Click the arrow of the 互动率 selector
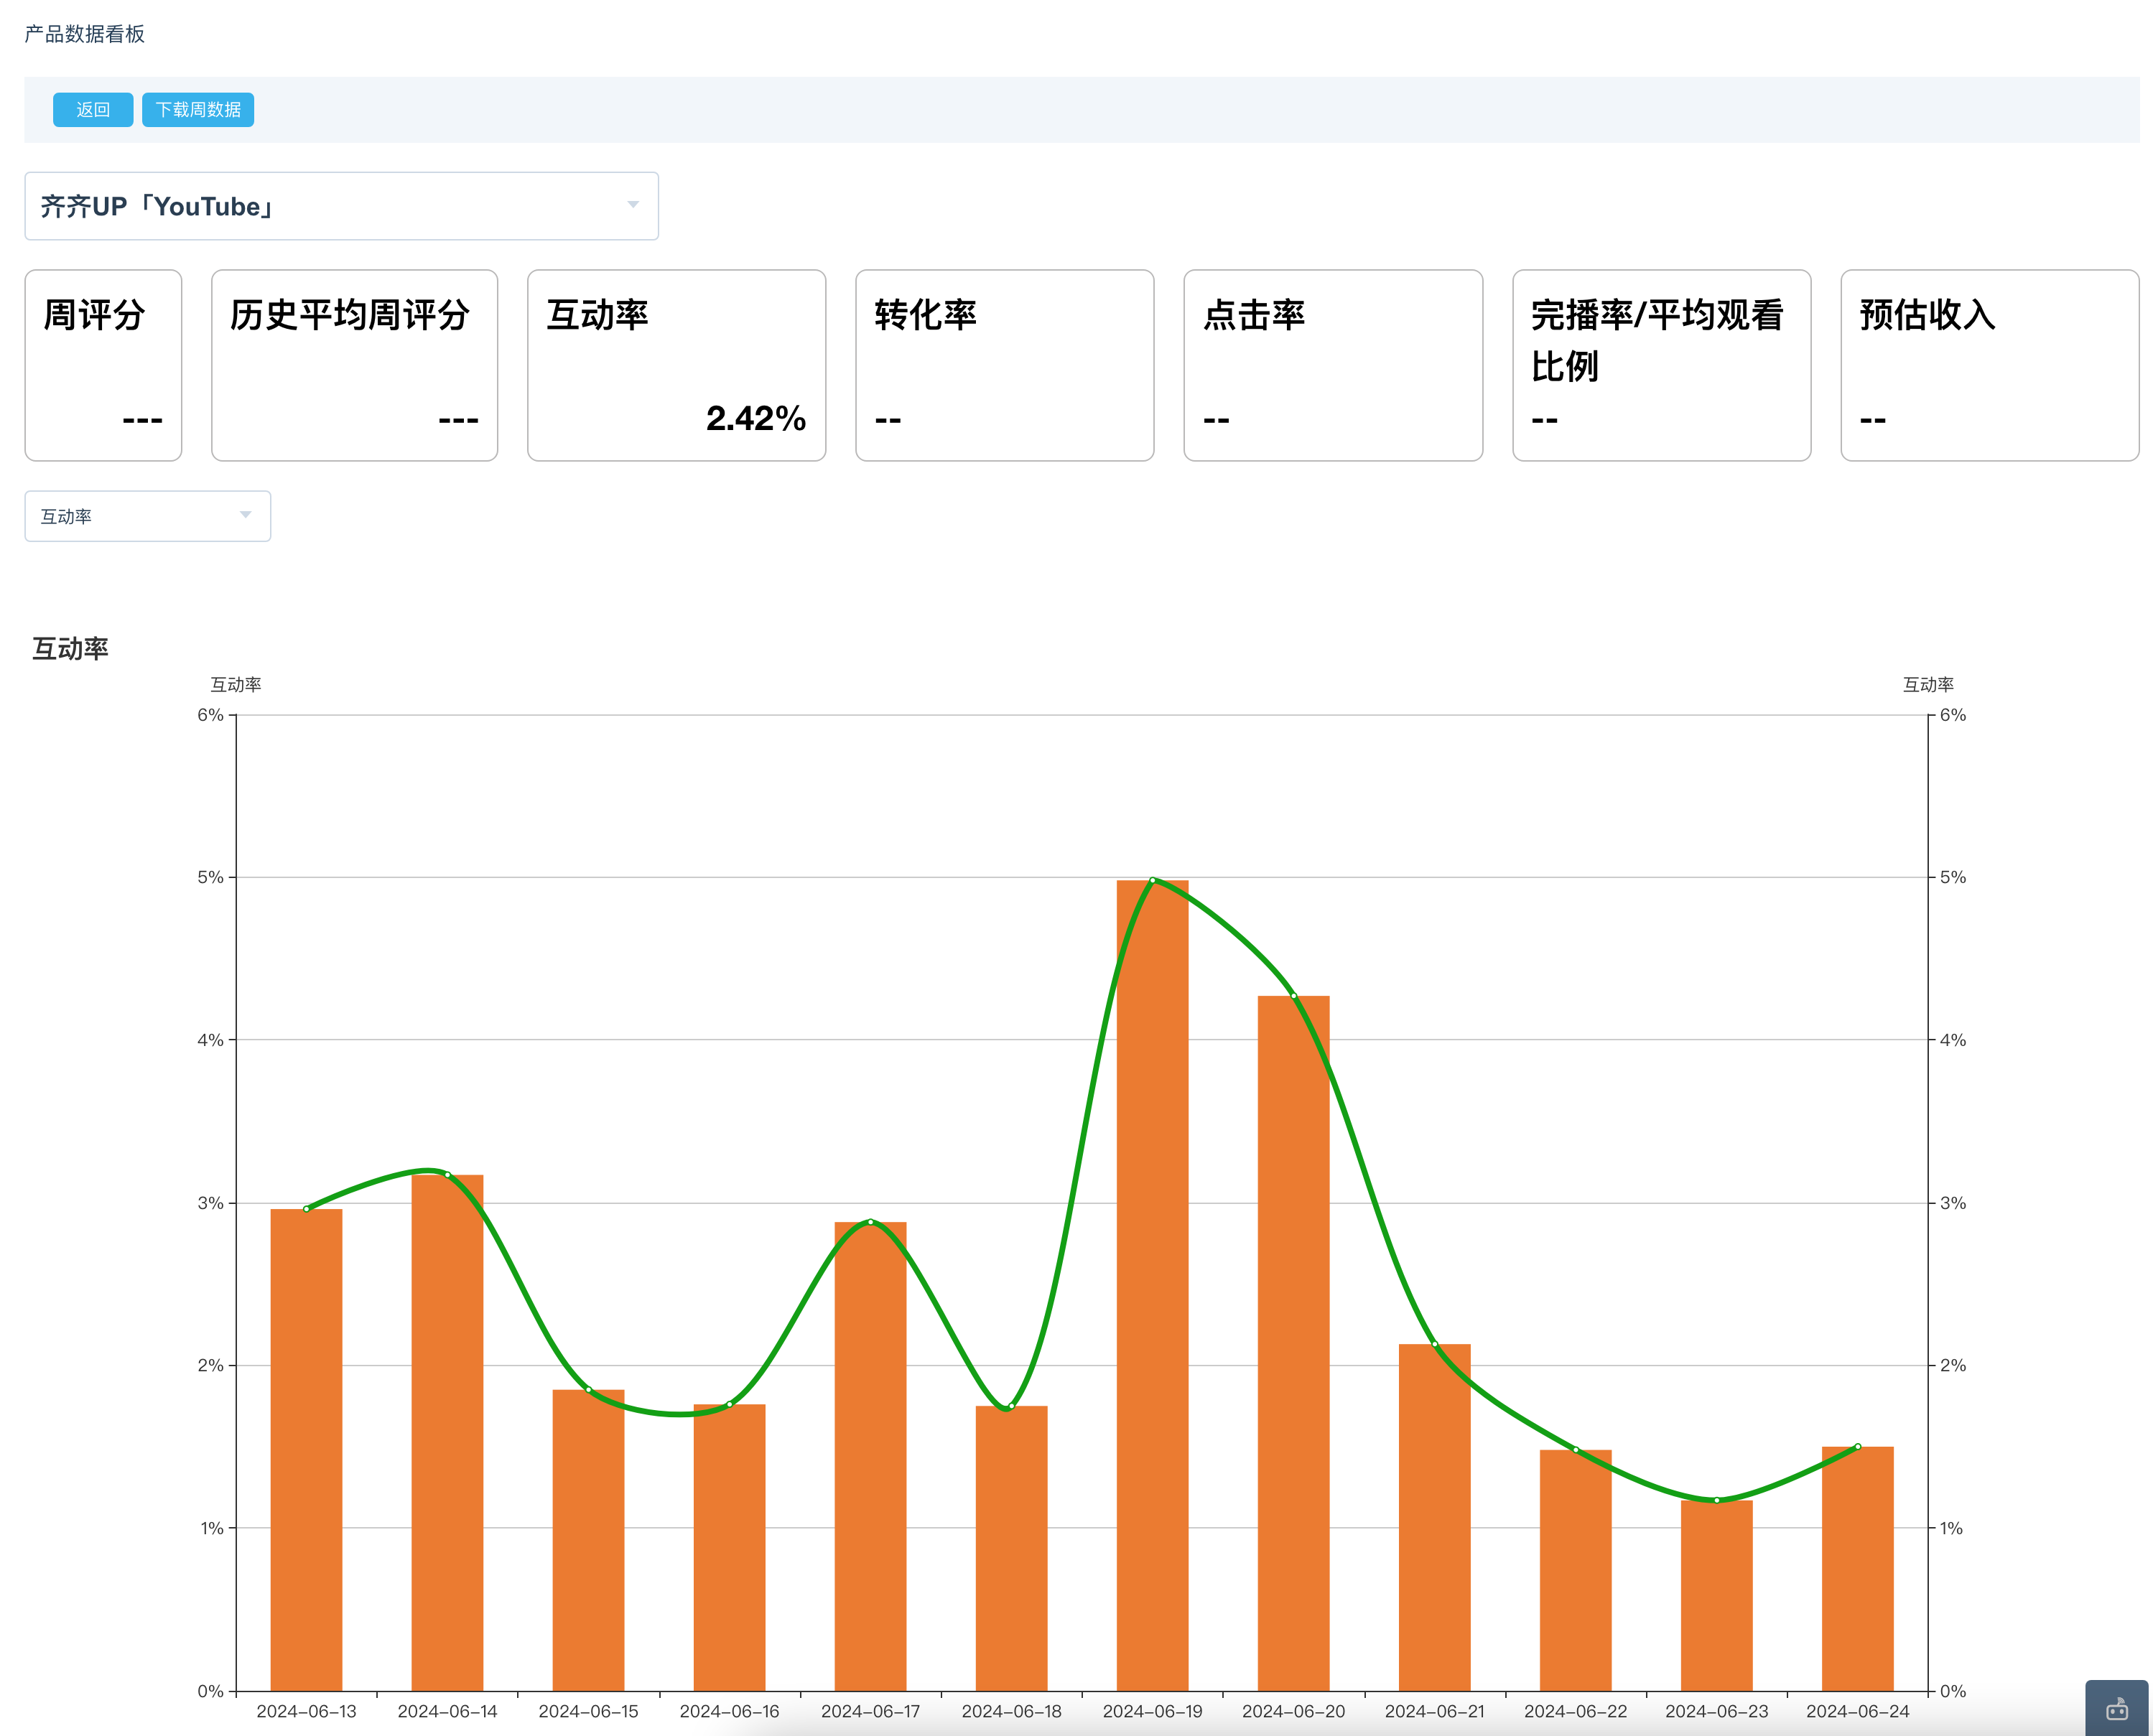The width and height of the screenshot is (2153, 1736). pos(245,515)
